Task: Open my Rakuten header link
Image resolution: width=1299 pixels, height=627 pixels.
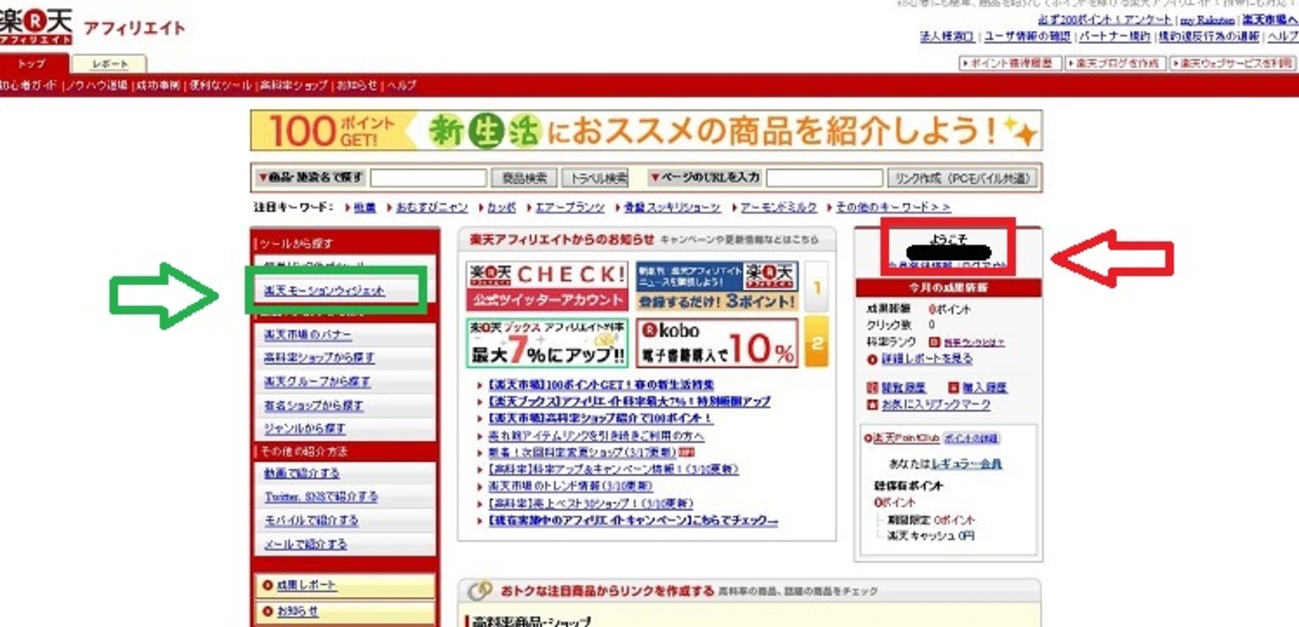Action: pos(1207,20)
